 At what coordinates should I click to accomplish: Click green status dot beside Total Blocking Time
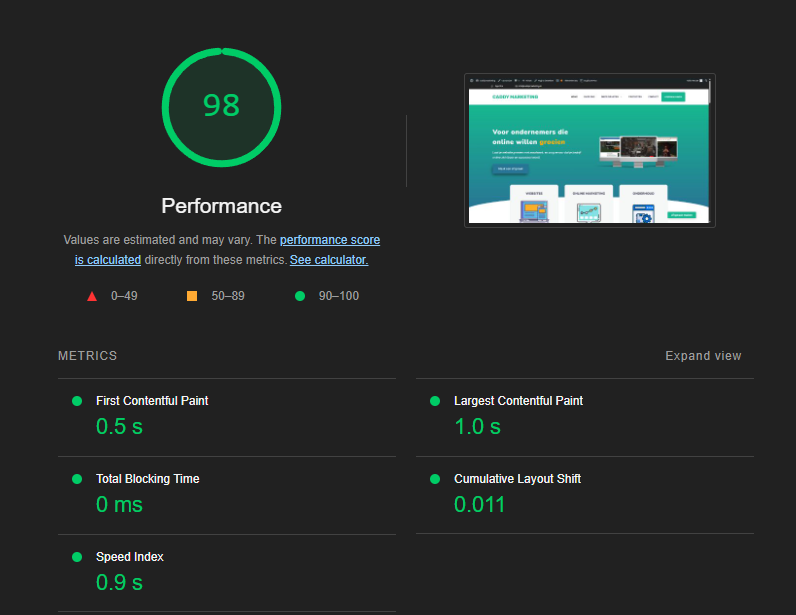(x=77, y=479)
